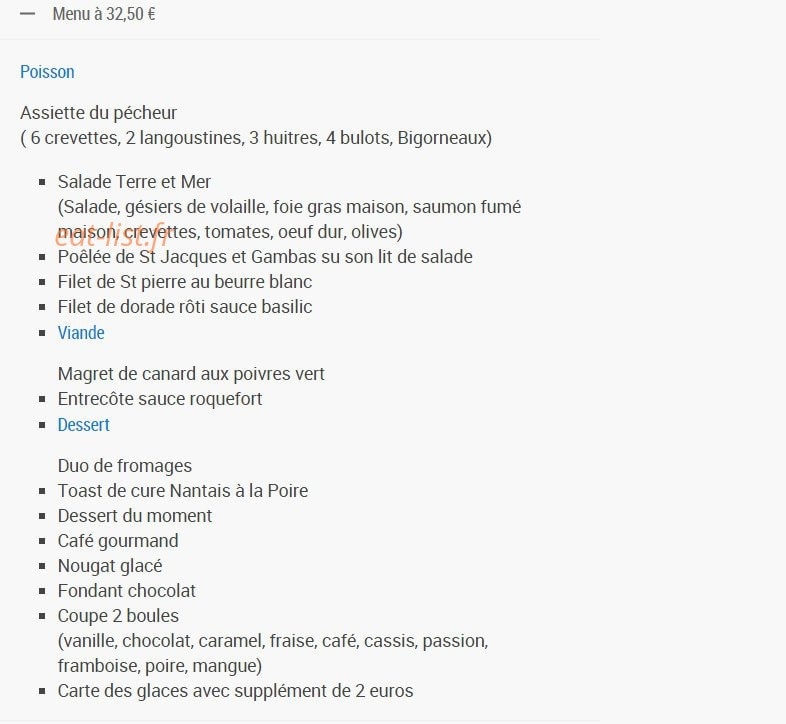Click the Nougat glacé item
786x724 pixels.
(x=110, y=567)
